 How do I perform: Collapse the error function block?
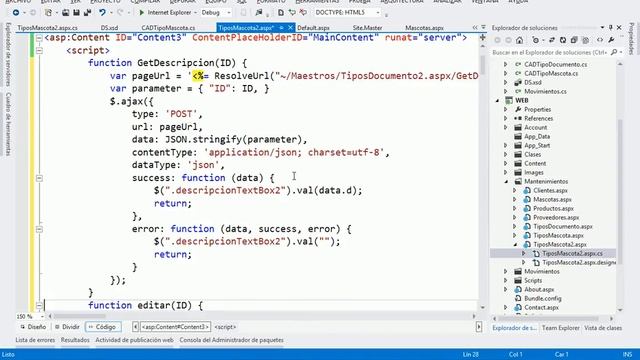pyautogui.click(x=39, y=229)
